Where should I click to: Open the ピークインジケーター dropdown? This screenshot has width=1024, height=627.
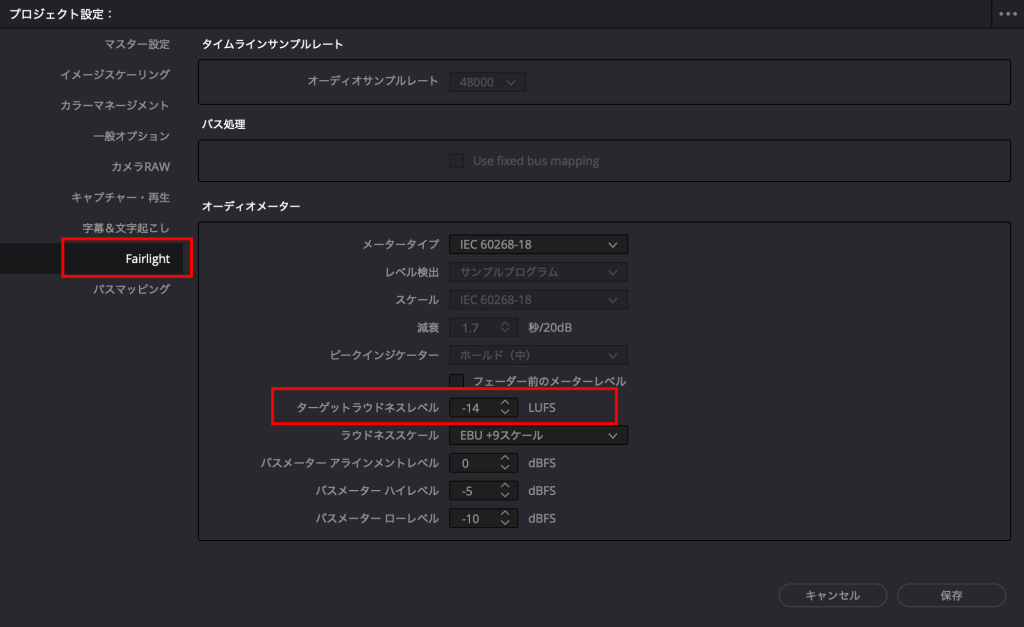[x=538, y=354]
